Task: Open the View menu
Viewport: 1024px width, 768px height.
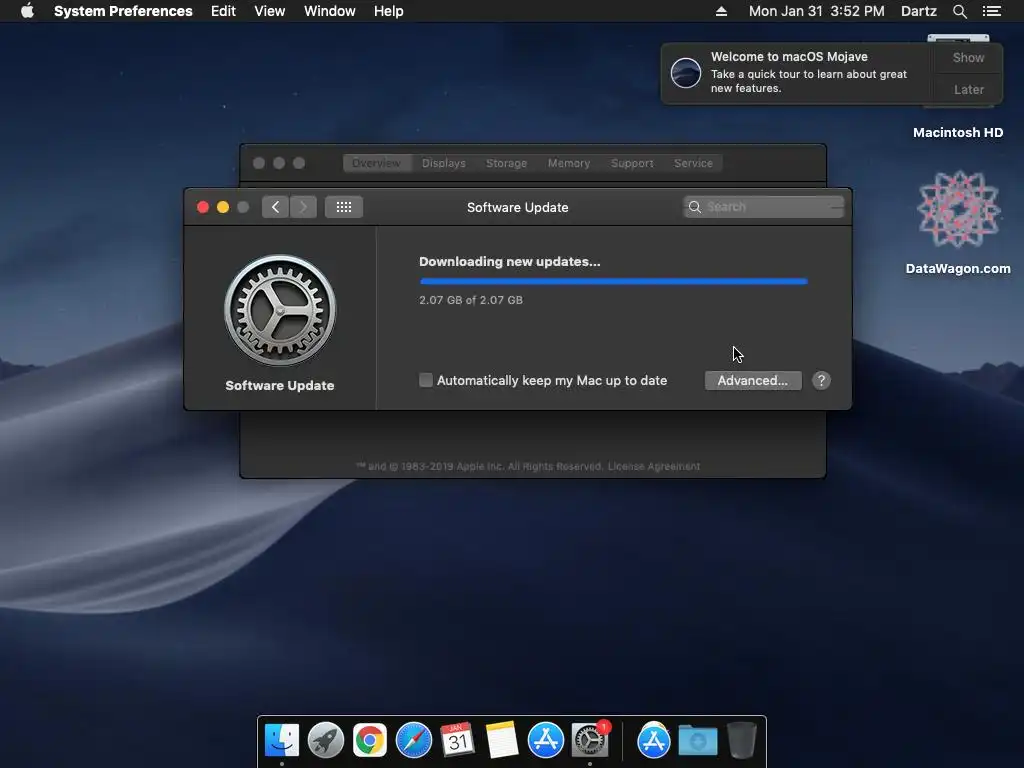Action: pos(270,11)
